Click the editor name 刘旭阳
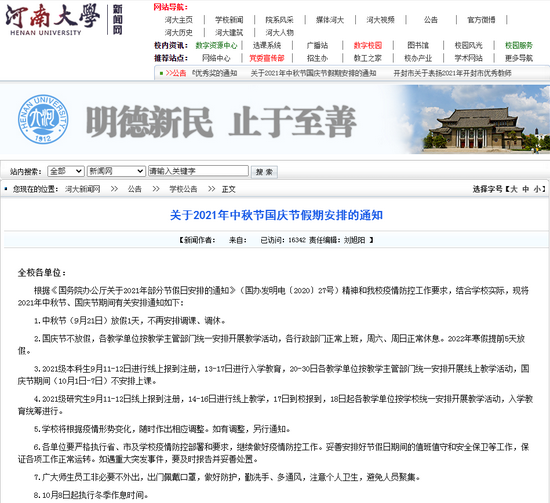The height and width of the screenshot is (503, 550). [x=354, y=240]
